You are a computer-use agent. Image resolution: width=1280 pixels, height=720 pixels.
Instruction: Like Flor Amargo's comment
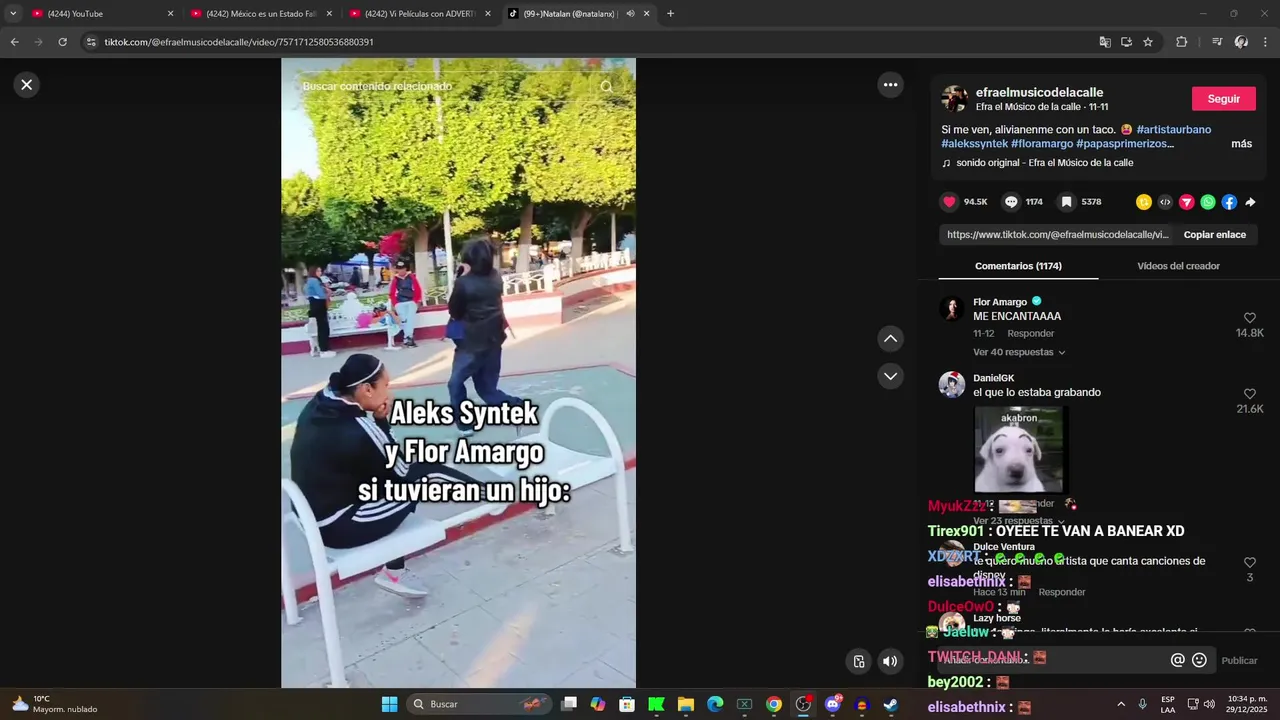pyautogui.click(x=1250, y=318)
